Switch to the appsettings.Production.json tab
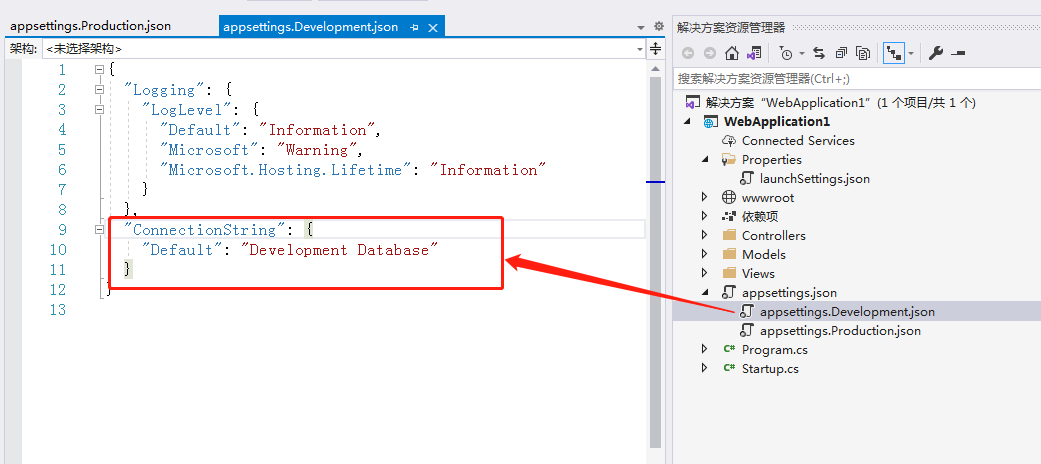Viewport: 1041px width, 464px height. tap(91, 26)
